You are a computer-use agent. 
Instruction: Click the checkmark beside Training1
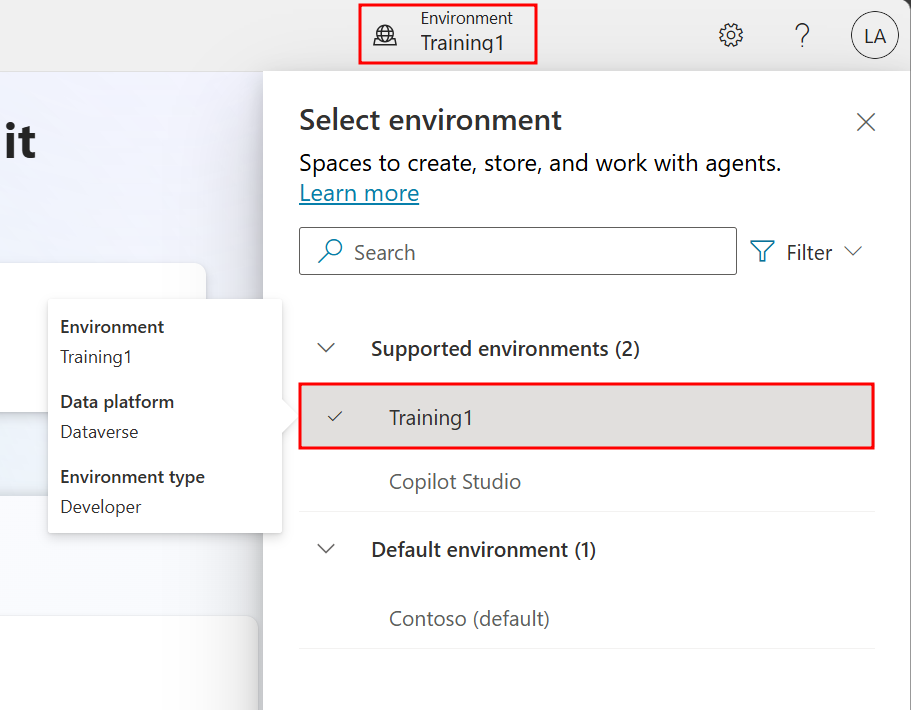point(335,417)
